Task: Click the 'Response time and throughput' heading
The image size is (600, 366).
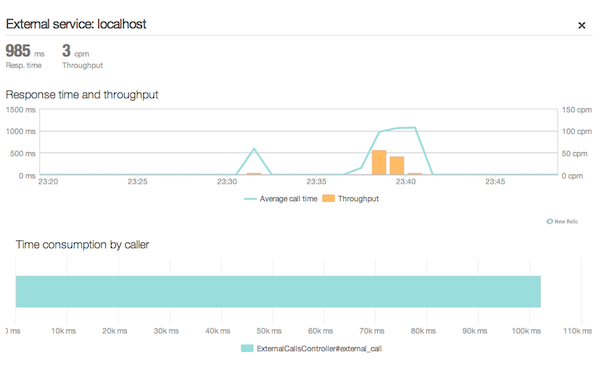Action: 82,95
